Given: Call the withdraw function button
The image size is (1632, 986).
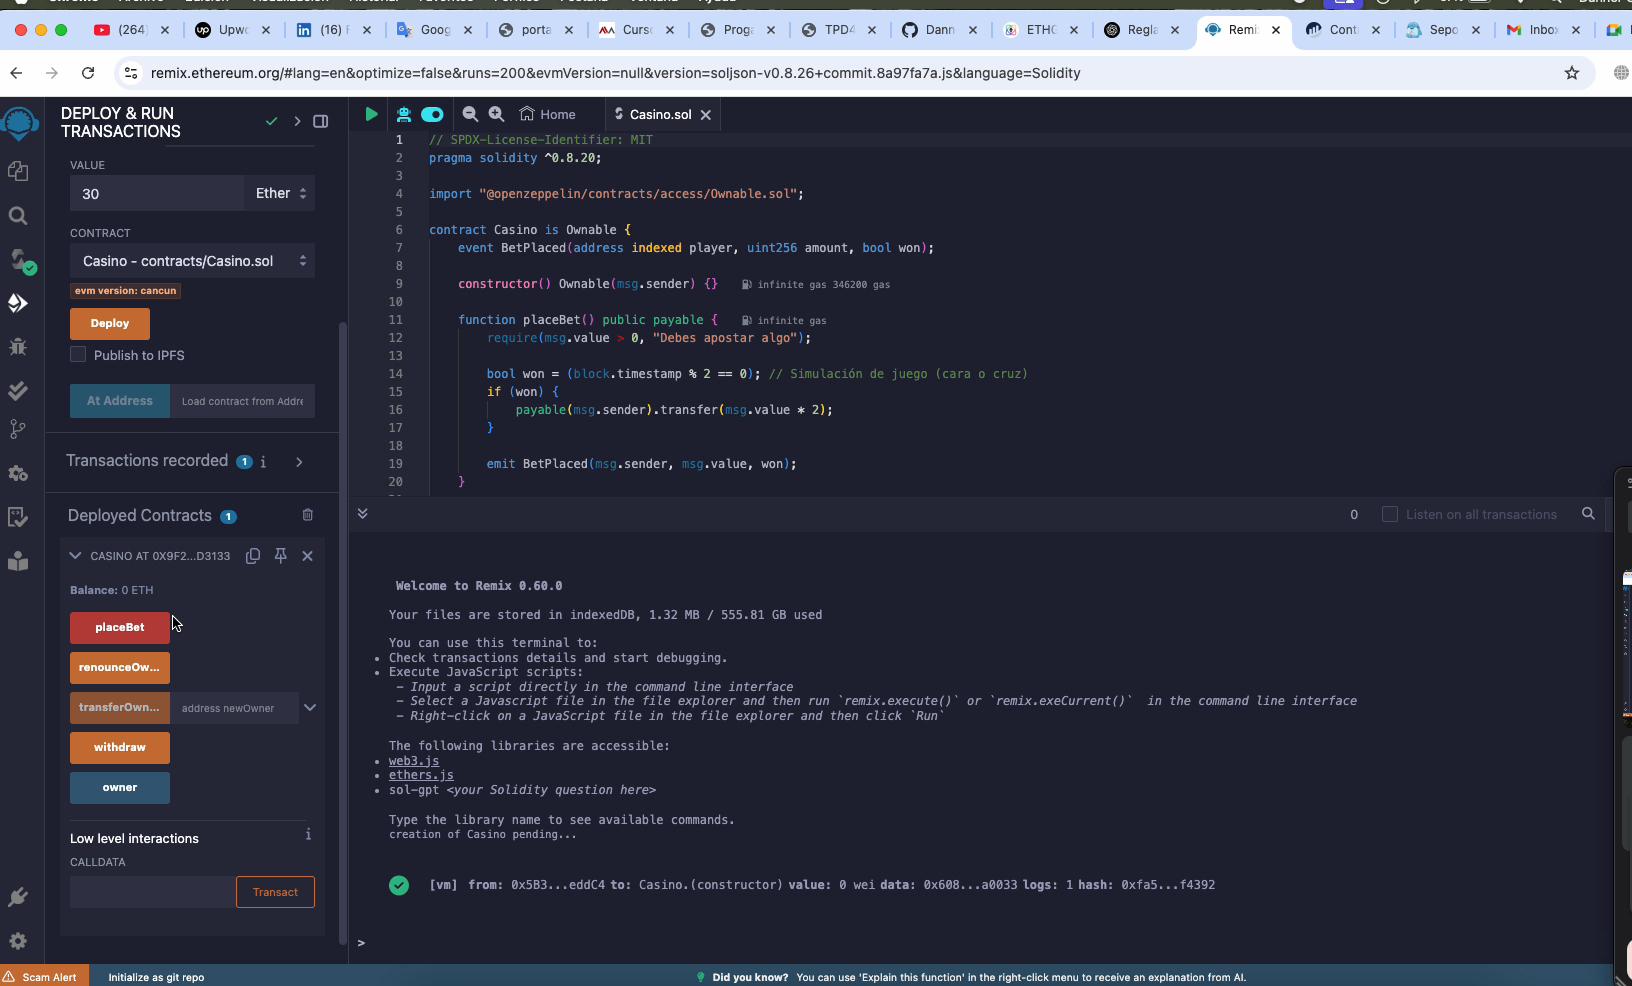Looking at the screenshot, I should pyautogui.click(x=120, y=748).
